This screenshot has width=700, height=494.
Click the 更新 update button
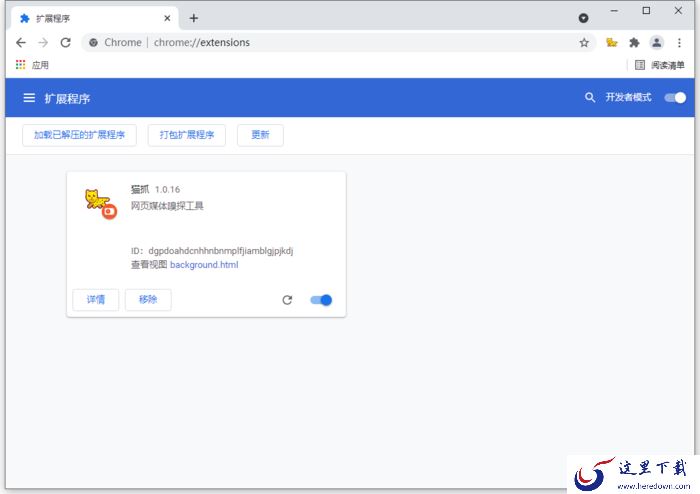(260, 135)
